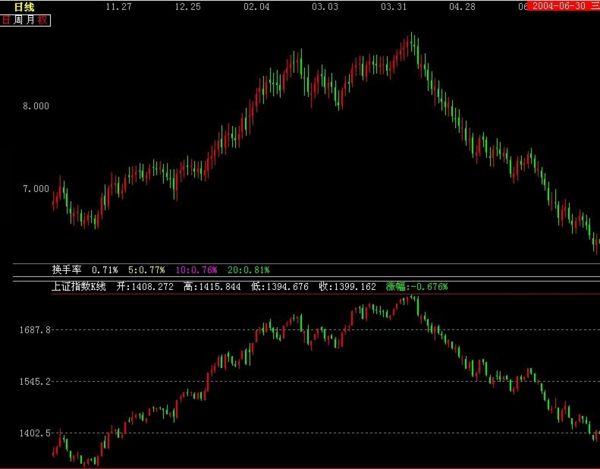Switch to the 日 (daily) period tab

pyautogui.click(x=6, y=20)
